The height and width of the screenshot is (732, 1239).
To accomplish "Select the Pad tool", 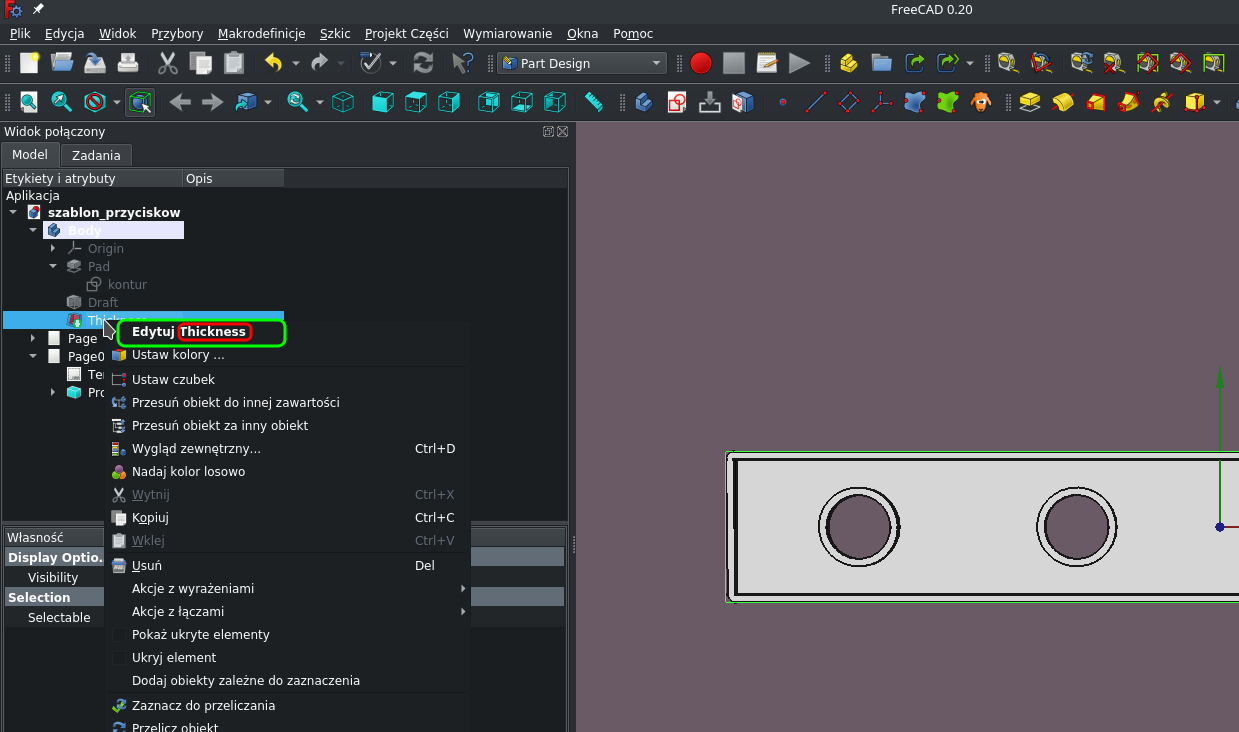I will 1029,101.
